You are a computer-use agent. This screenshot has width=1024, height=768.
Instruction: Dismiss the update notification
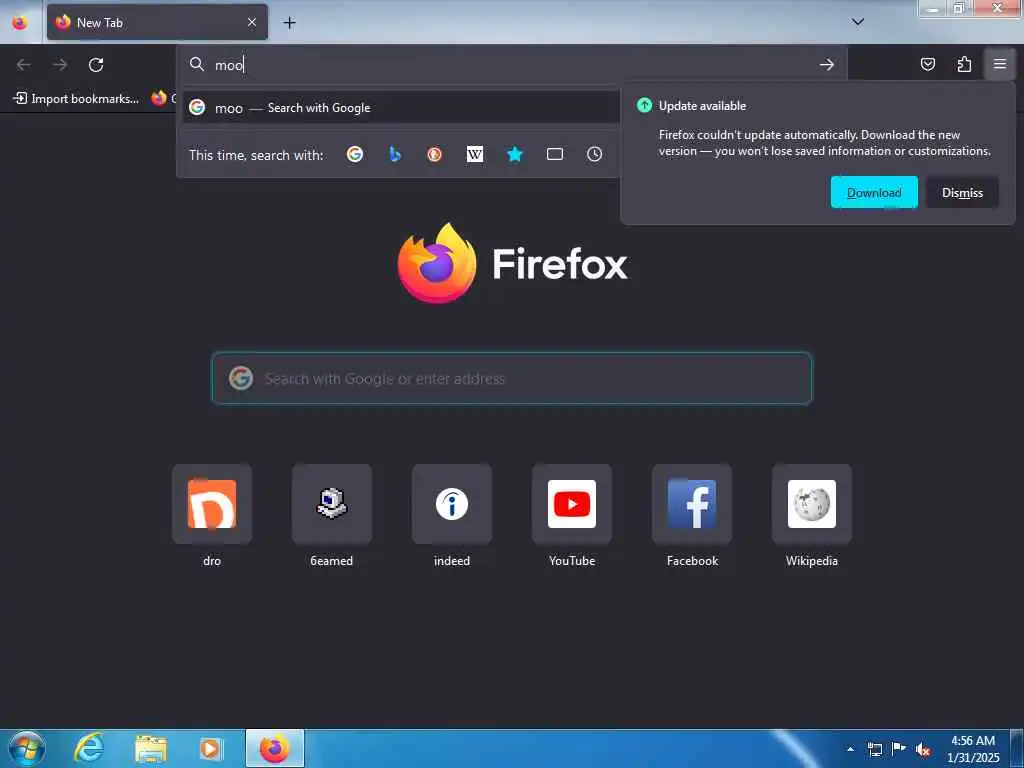962,192
